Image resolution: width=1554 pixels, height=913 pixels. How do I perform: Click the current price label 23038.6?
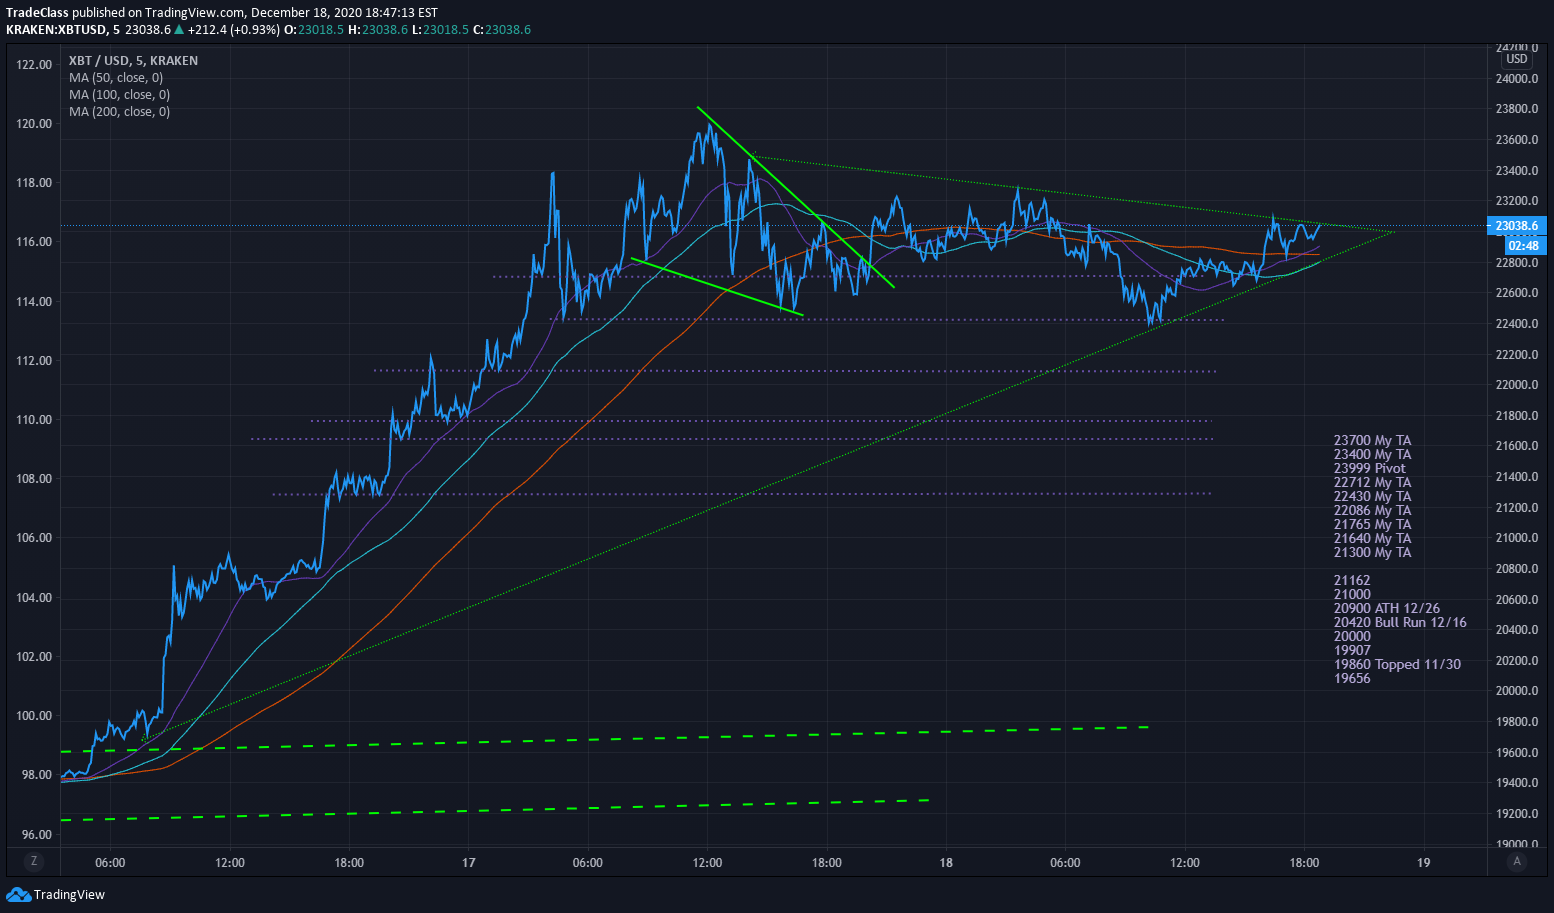tap(1516, 226)
